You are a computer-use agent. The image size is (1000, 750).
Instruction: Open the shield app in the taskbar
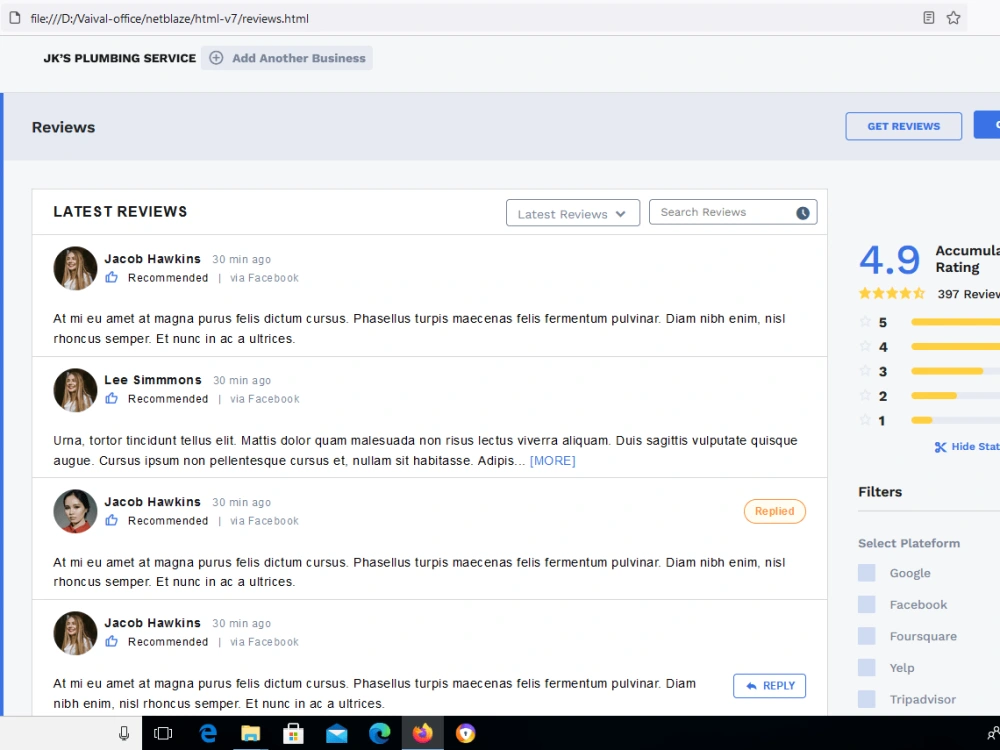(x=466, y=733)
